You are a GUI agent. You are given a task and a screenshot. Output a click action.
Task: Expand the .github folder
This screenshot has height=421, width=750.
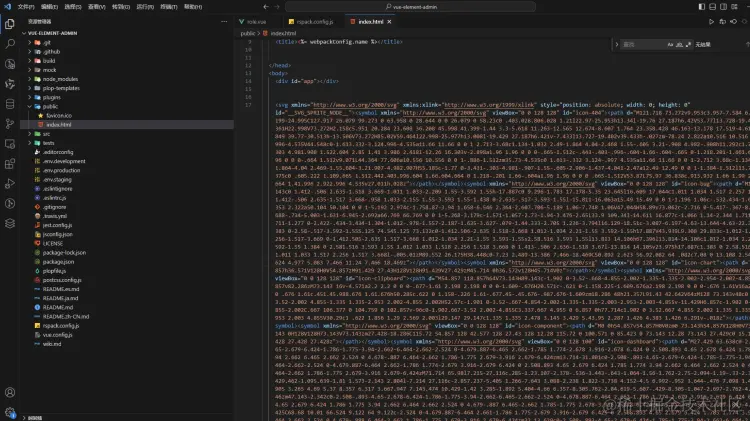127,52
